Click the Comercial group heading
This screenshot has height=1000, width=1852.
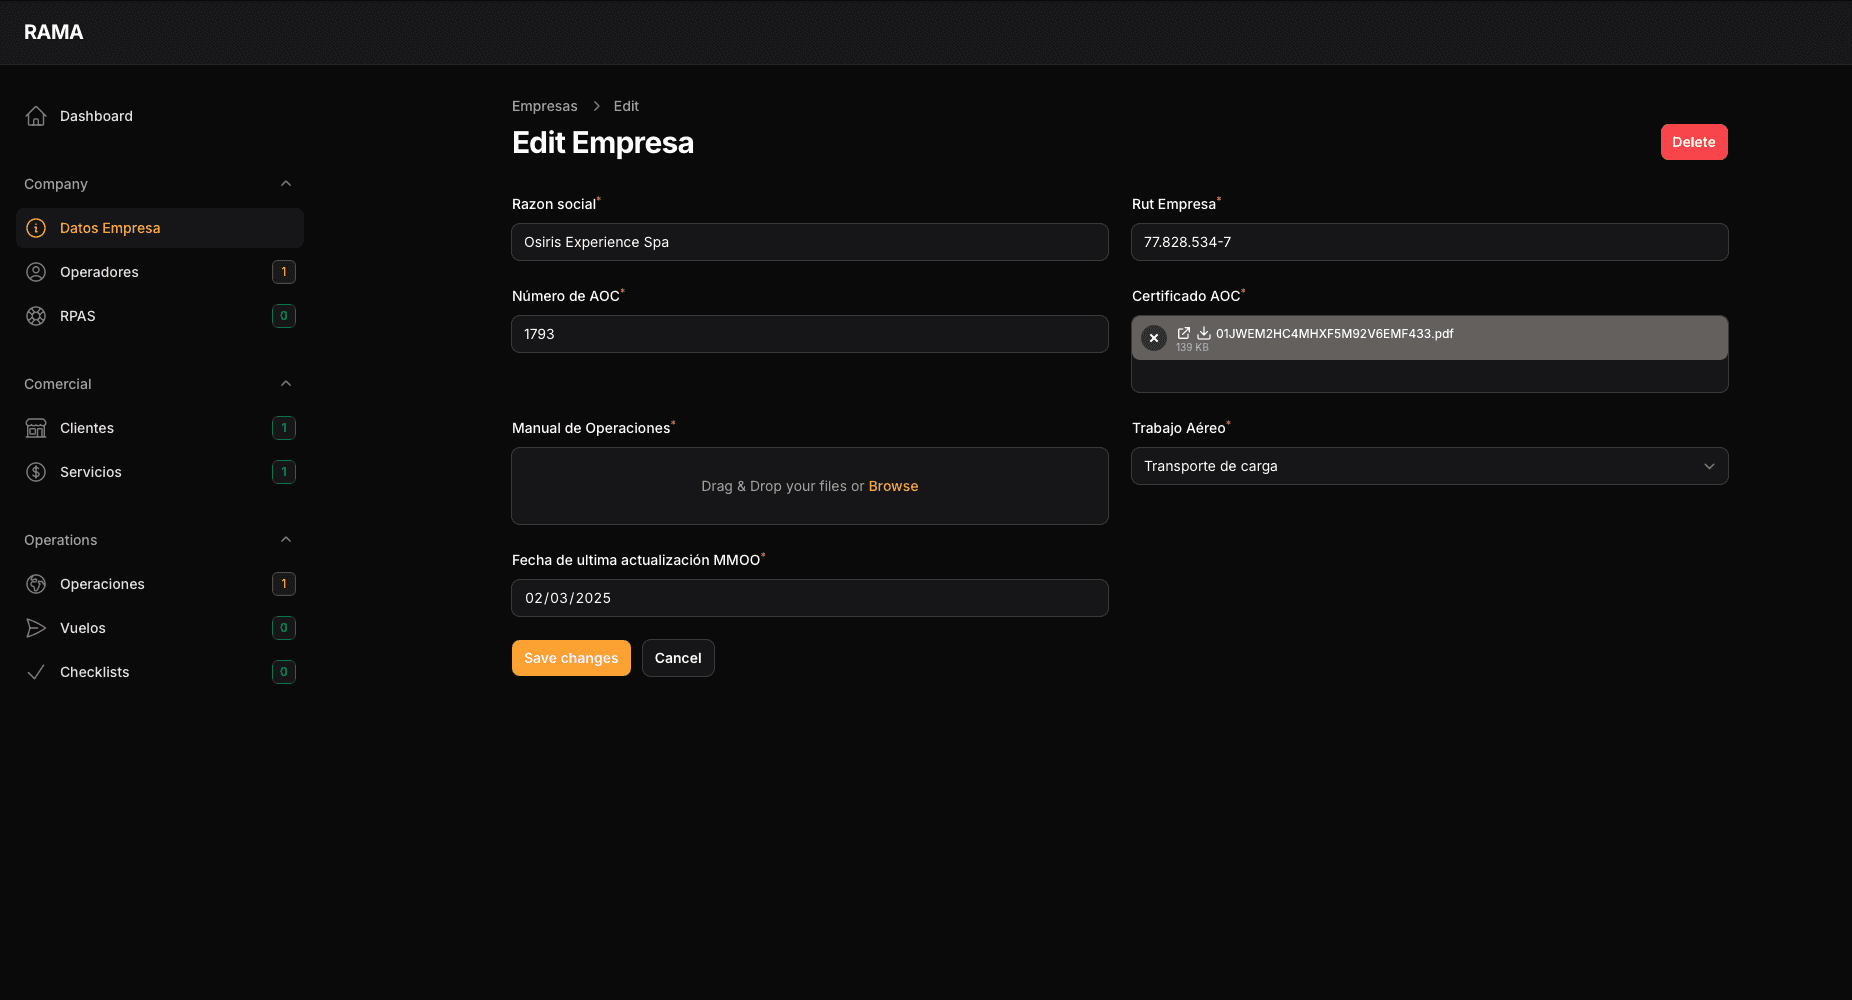click(58, 384)
